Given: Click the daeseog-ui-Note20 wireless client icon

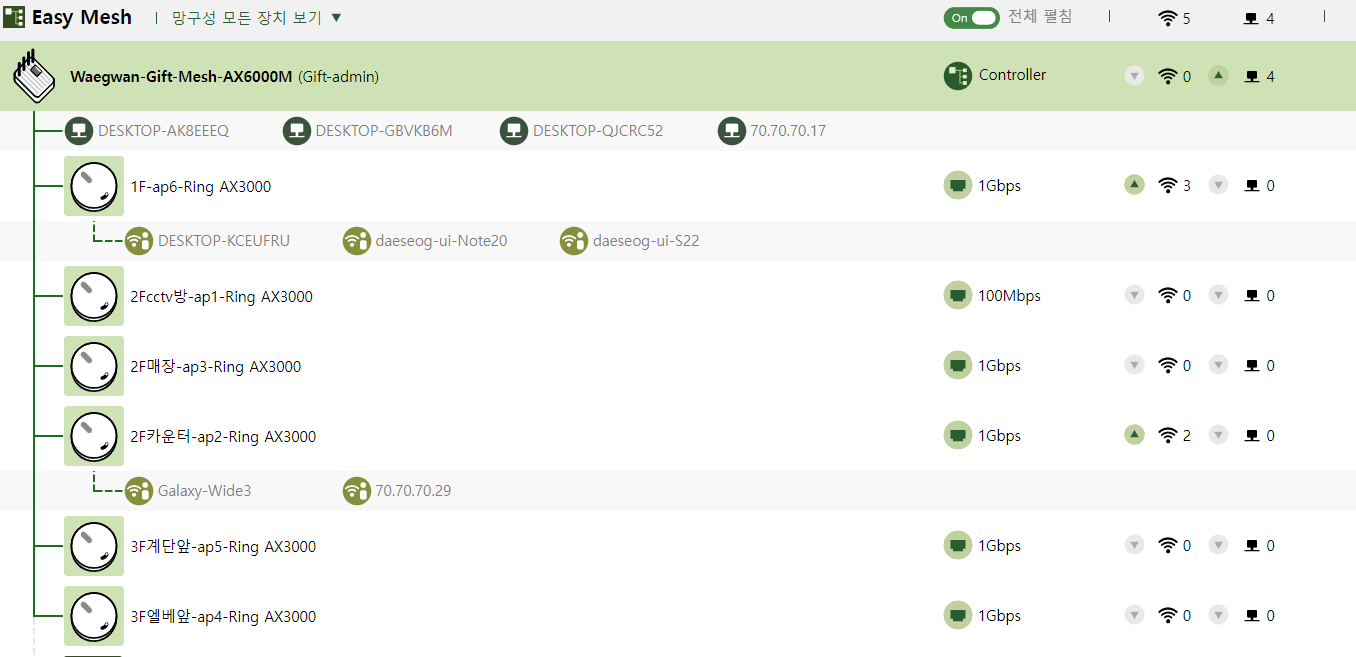Looking at the screenshot, I should (x=357, y=241).
